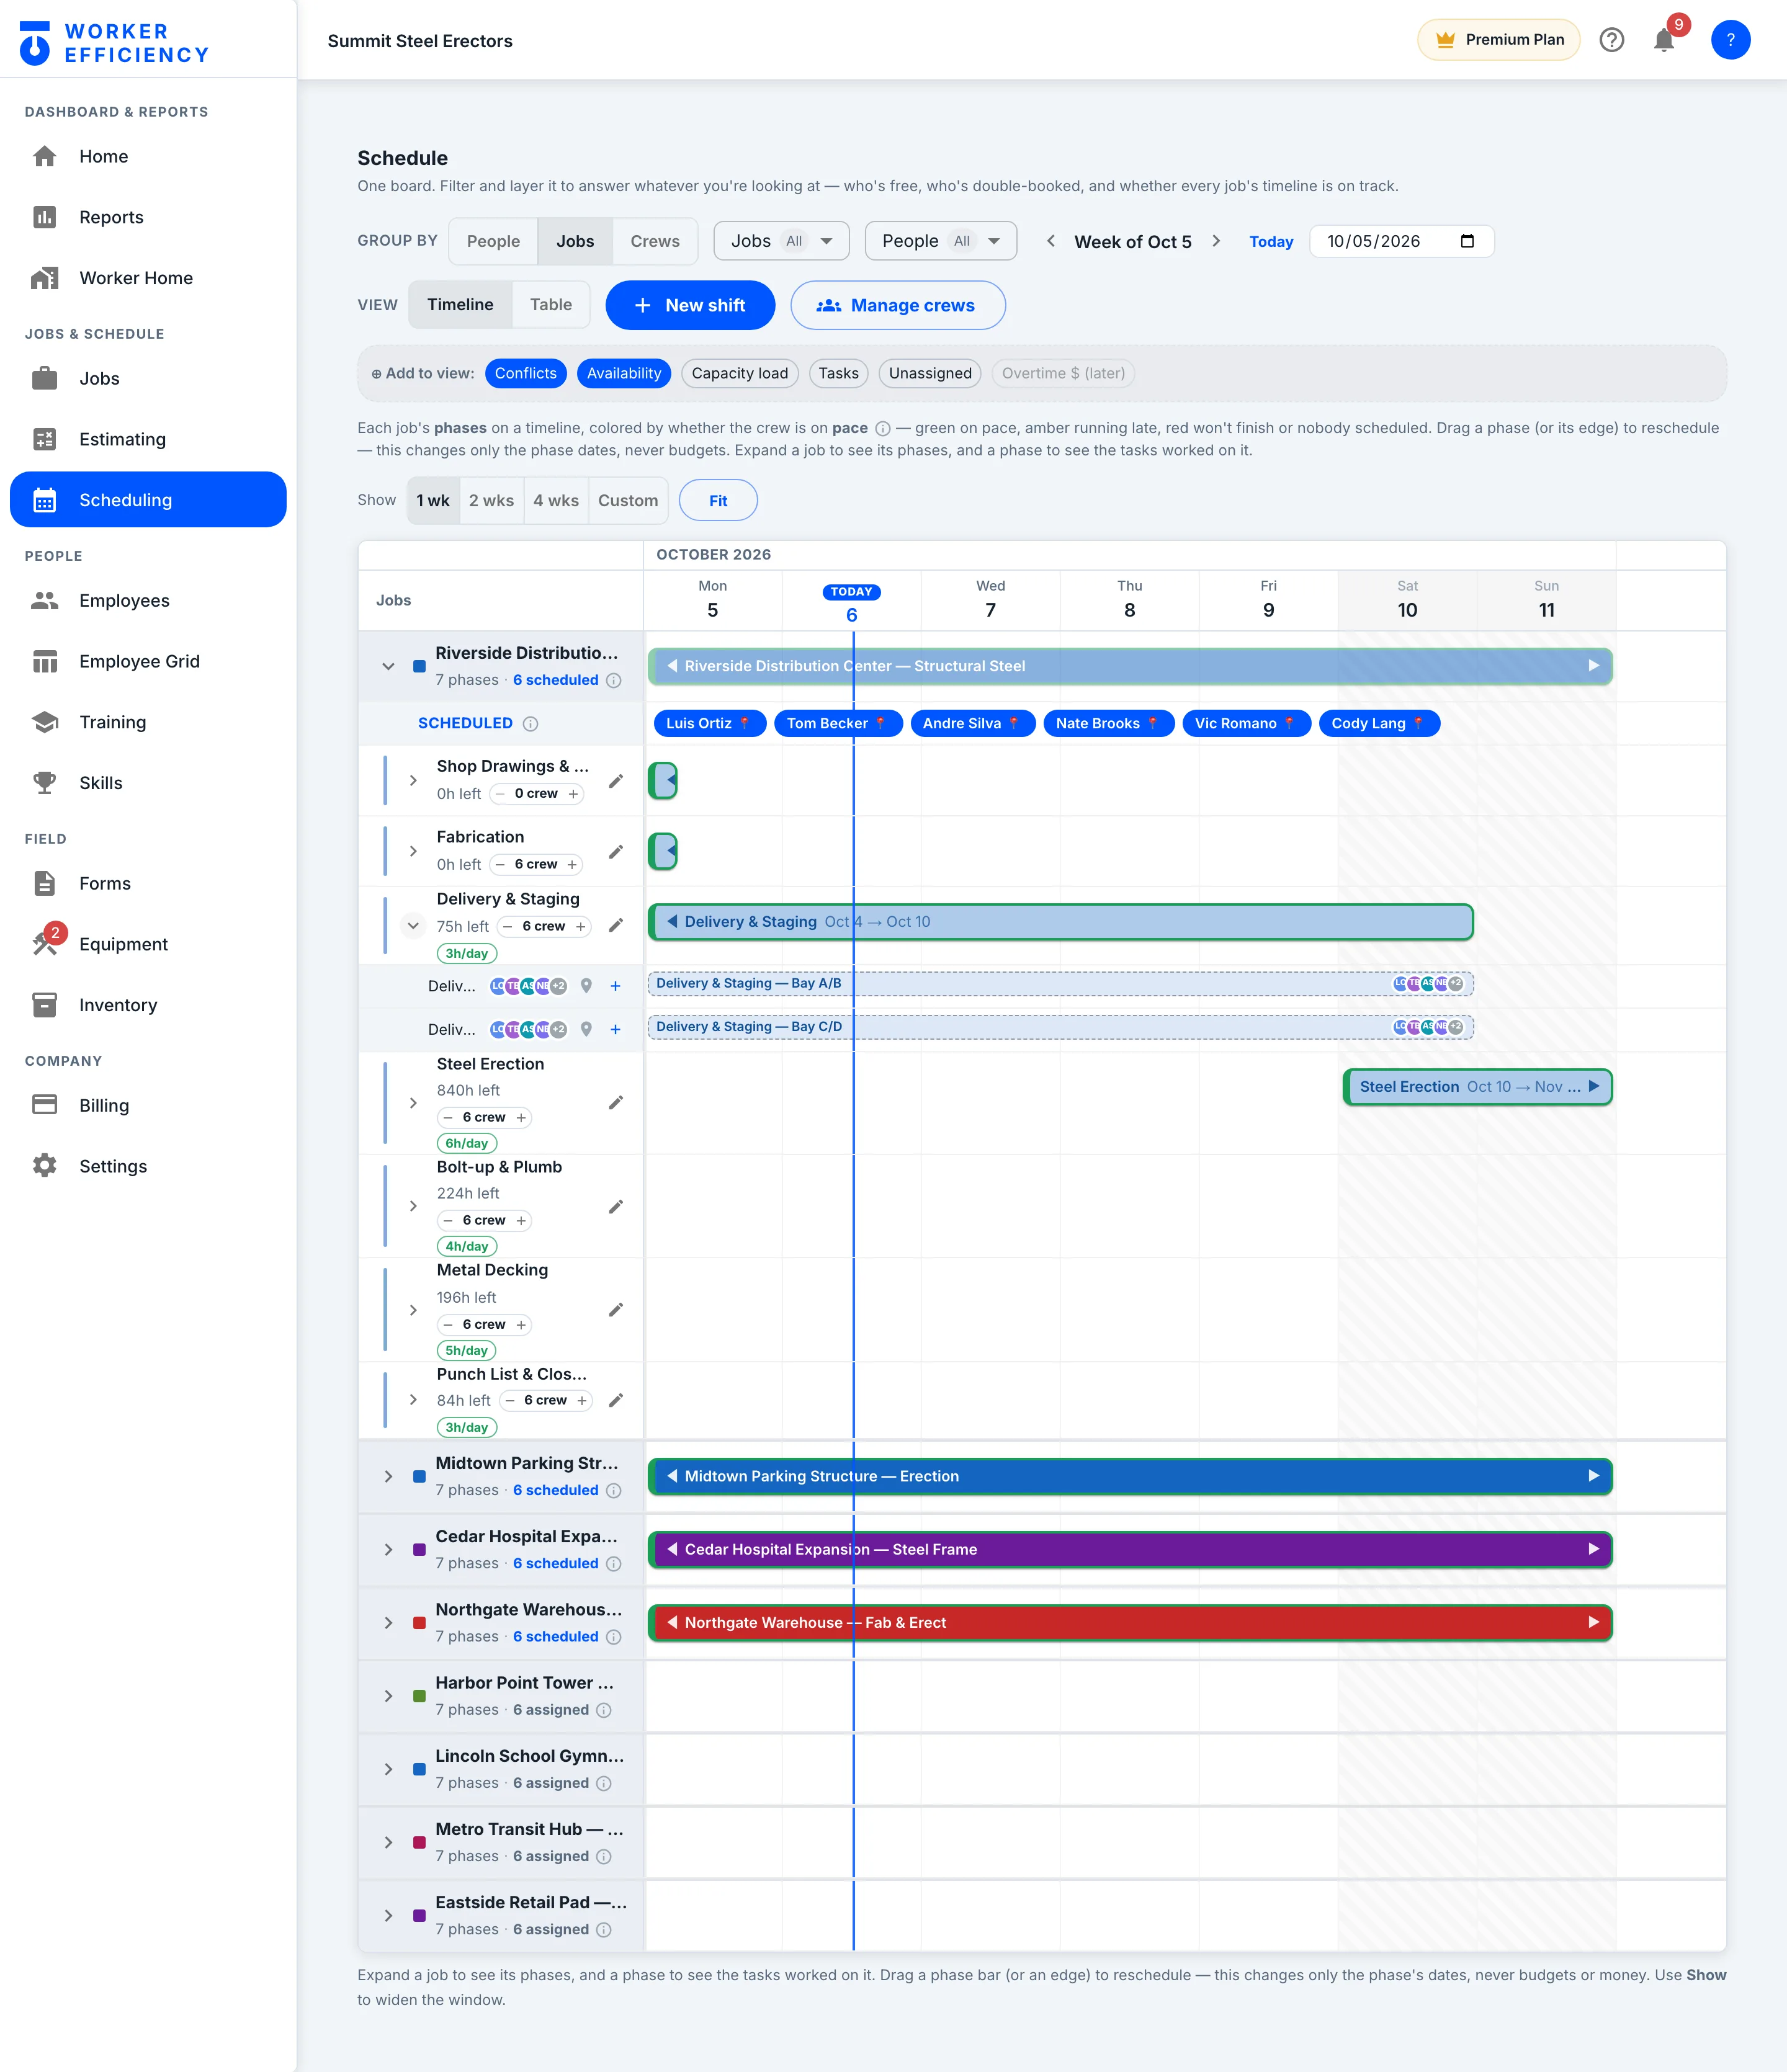Open Training in sidebar

click(x=148, y=722)
